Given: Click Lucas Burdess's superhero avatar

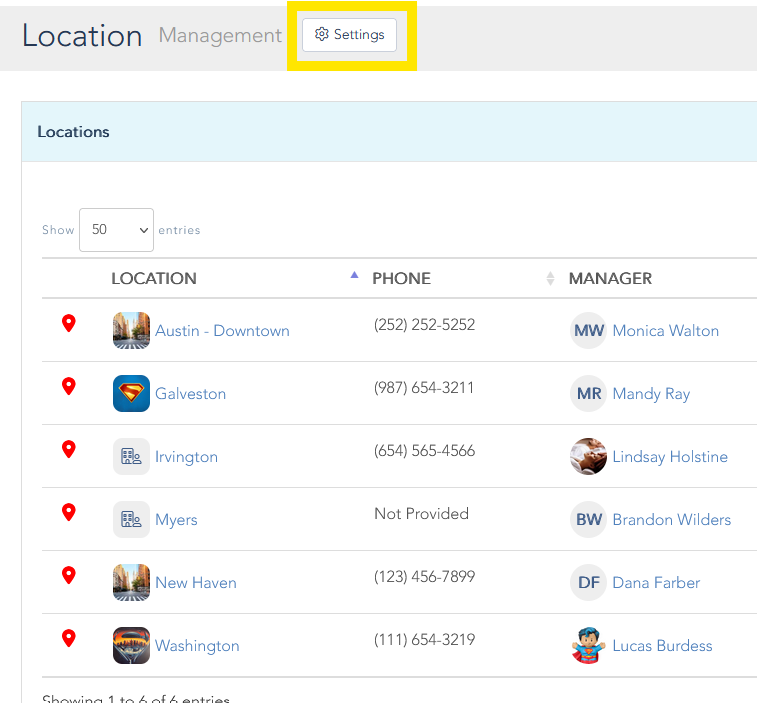Looking at the screenshot, I should coord(588,646).
